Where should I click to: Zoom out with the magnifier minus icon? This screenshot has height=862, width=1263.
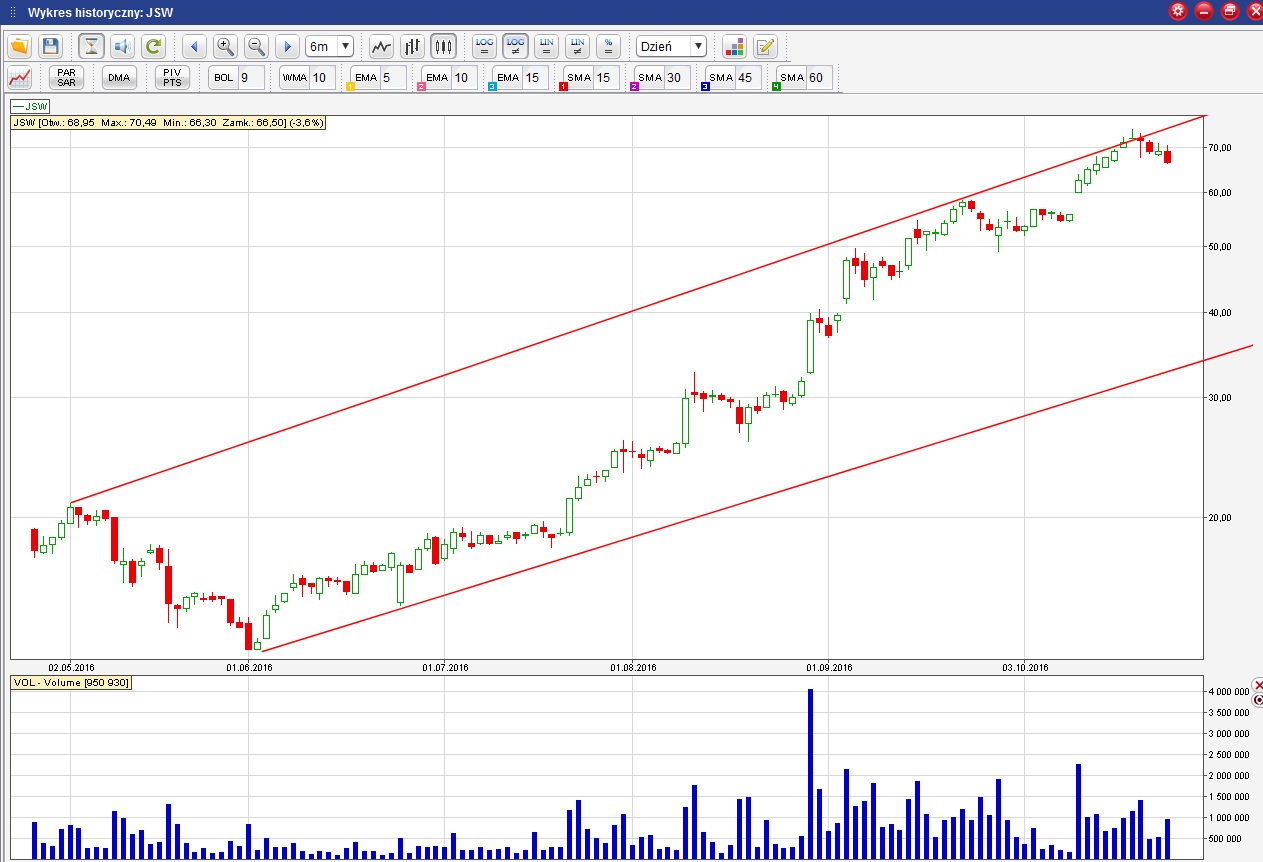coord(256,46)
